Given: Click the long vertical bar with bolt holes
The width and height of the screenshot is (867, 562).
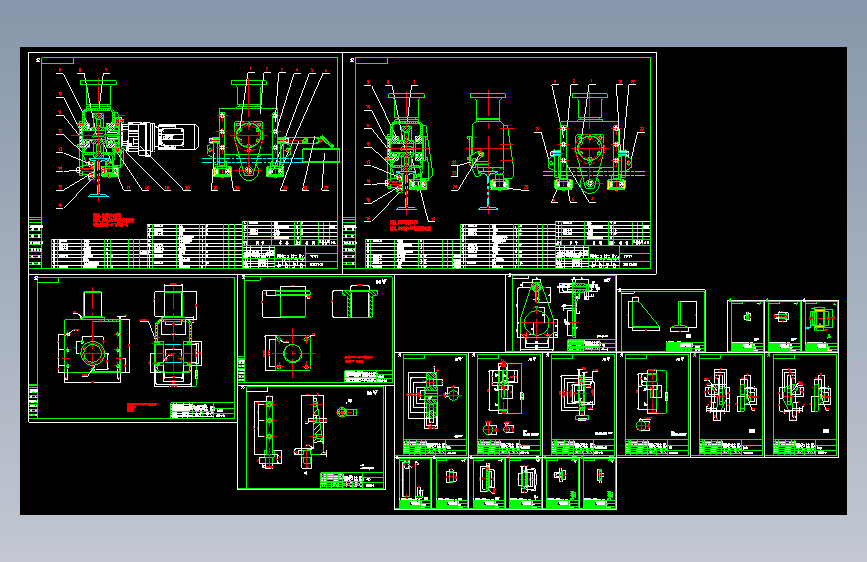Looking at the screenshot, I should (268, 432).
